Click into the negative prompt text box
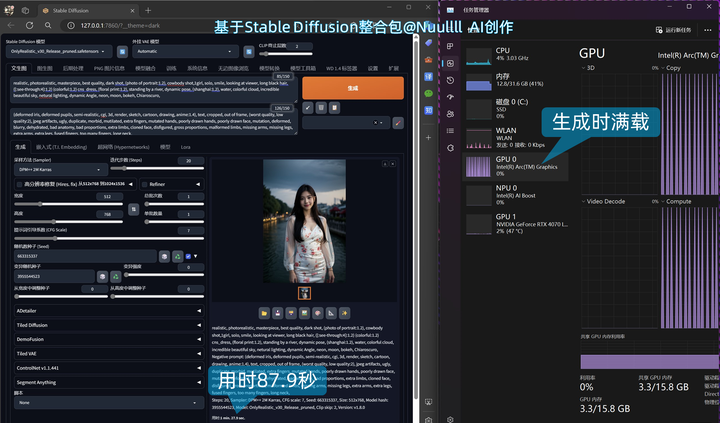Viewport: 720px width, 423px height. [154, 122]
